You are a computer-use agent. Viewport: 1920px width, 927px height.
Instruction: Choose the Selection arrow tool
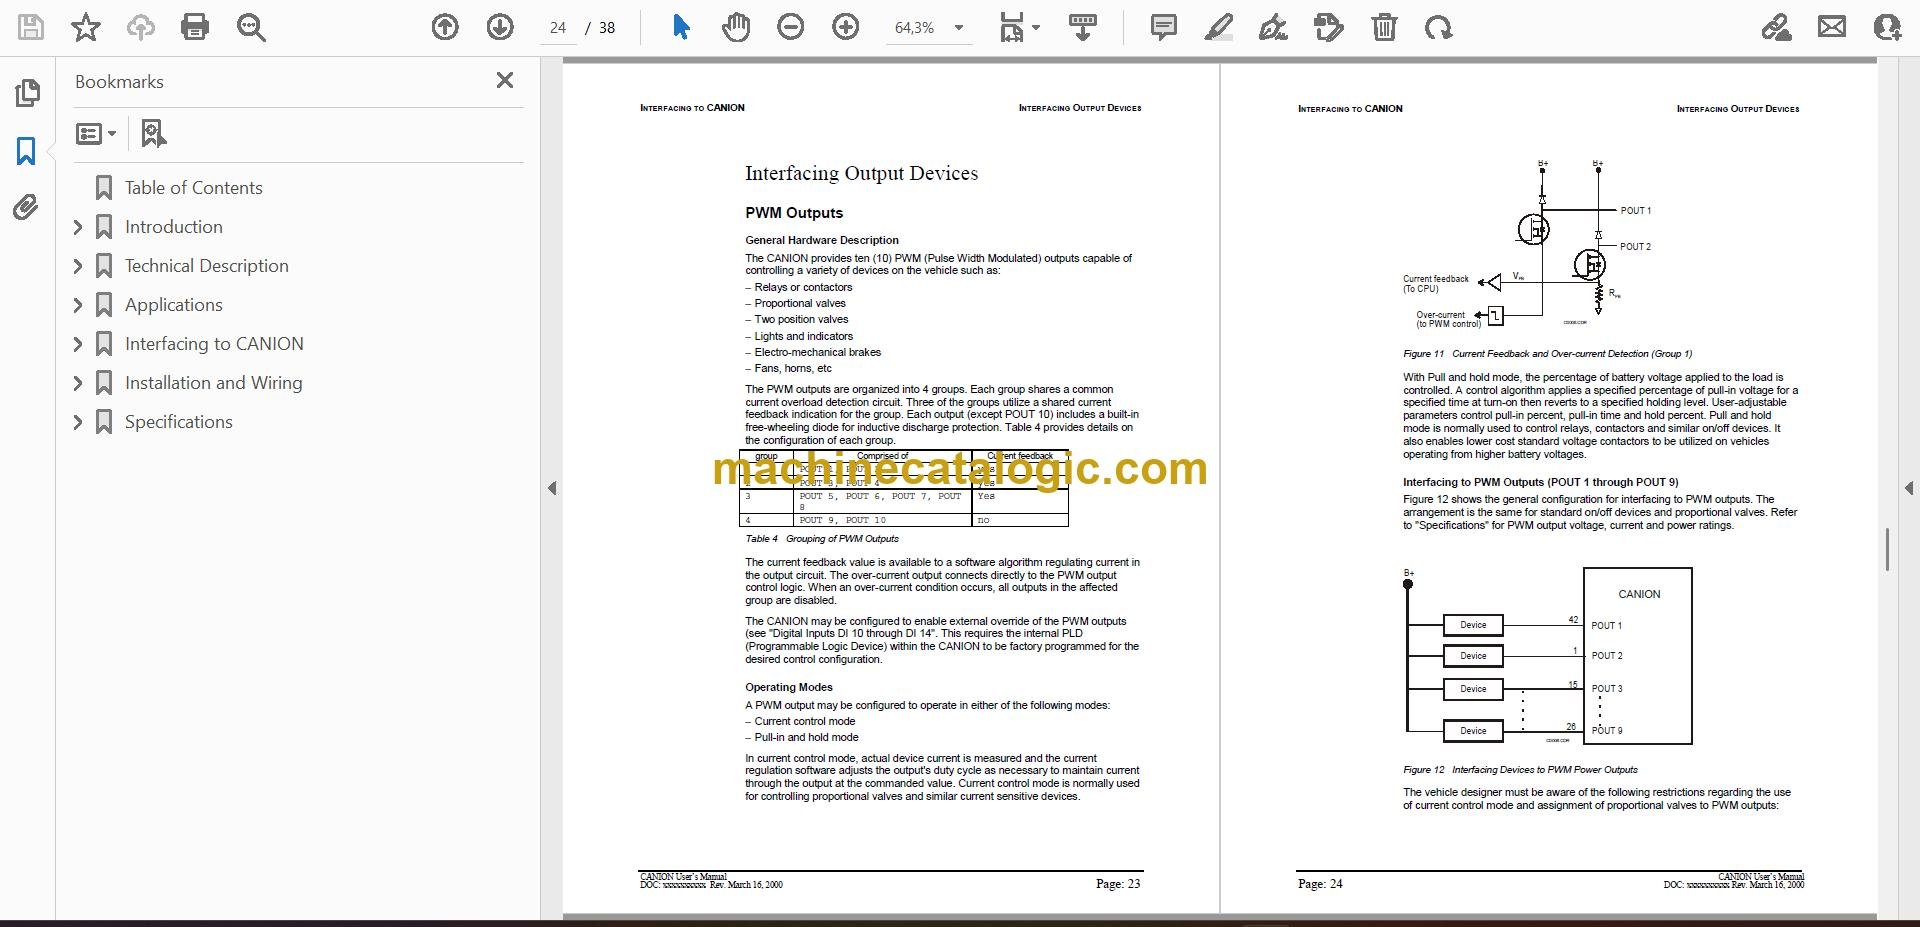pos(681,27)
